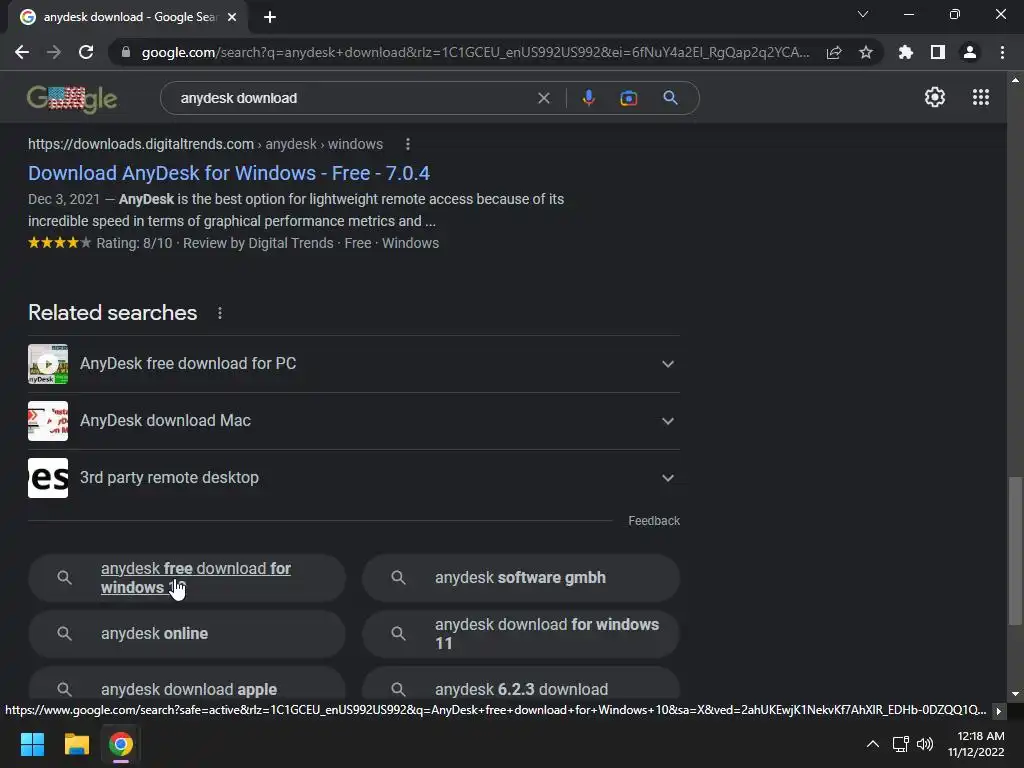
Task: Open the Google apps grid
Action: click(x=981, y=97)
